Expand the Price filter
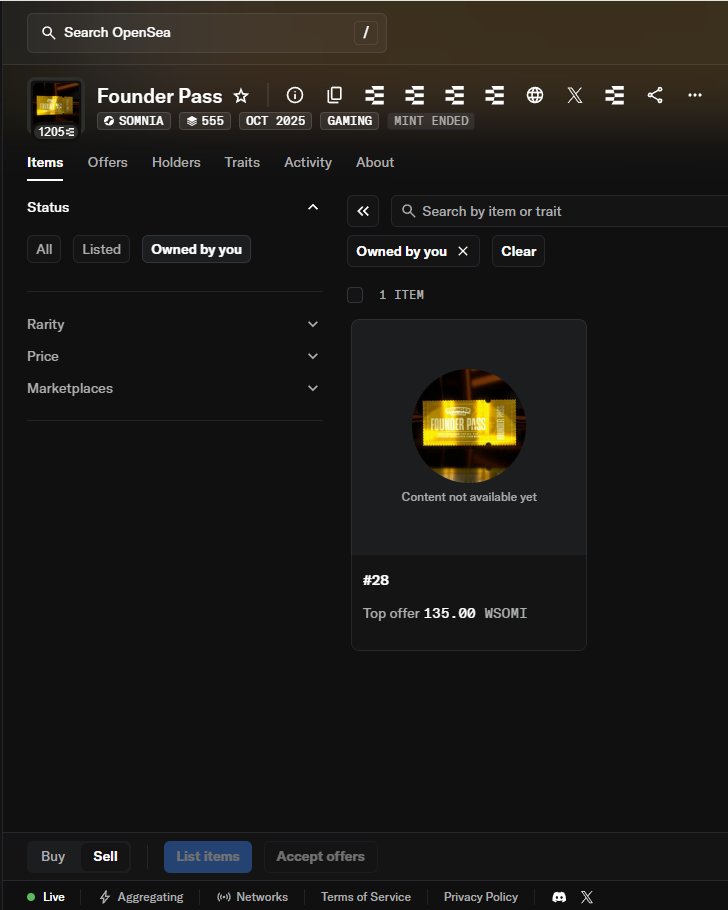The height and width of the screenshot is (910, 728). pos(174,356)
